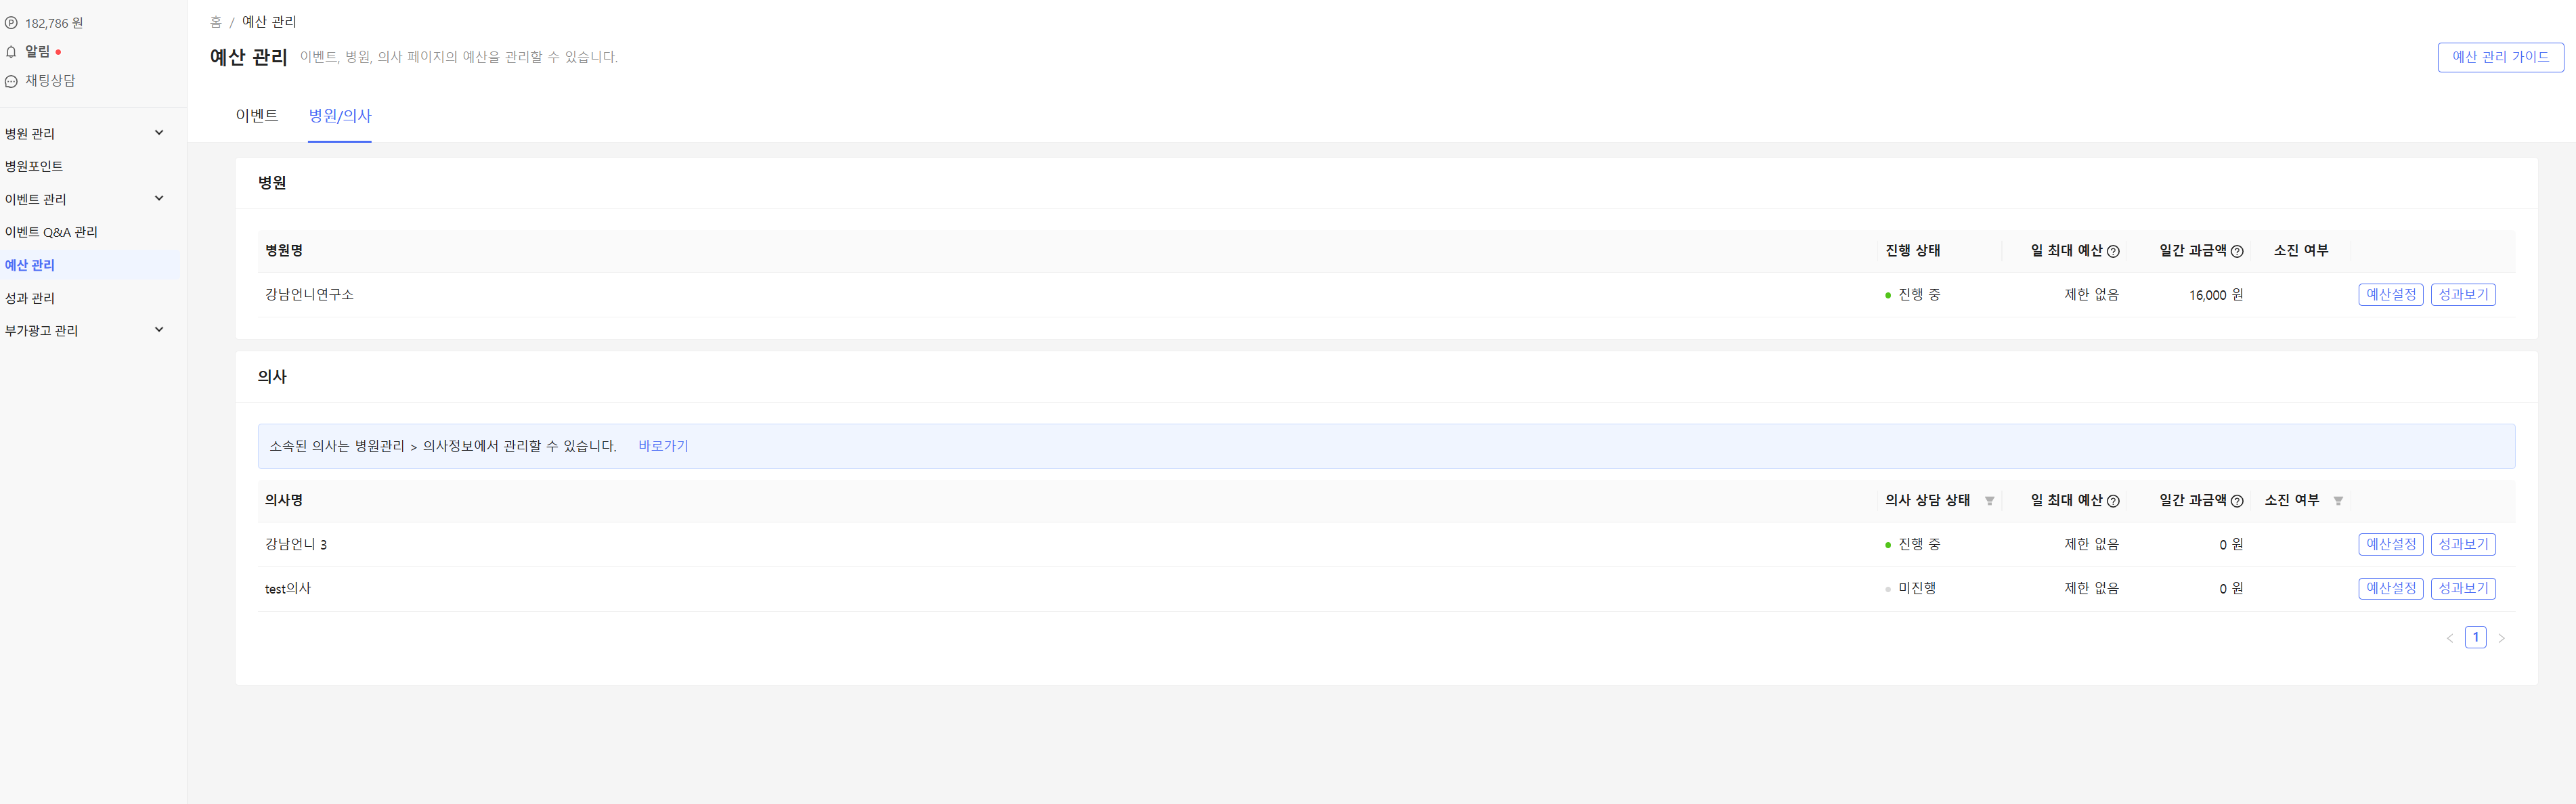
Task: Expand the 병원 관리 sidebar menu
Action: (159, 133)
